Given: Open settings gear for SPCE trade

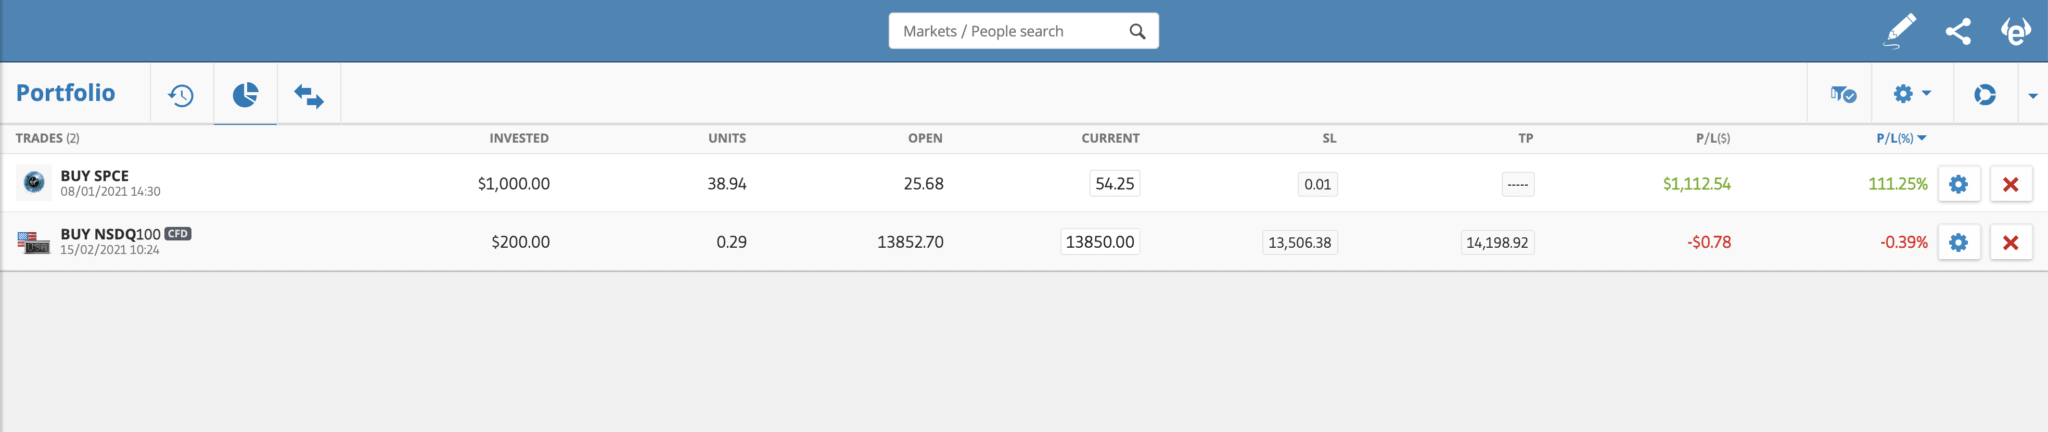Looking at the screenshot, I should (x=1959, y=184).
